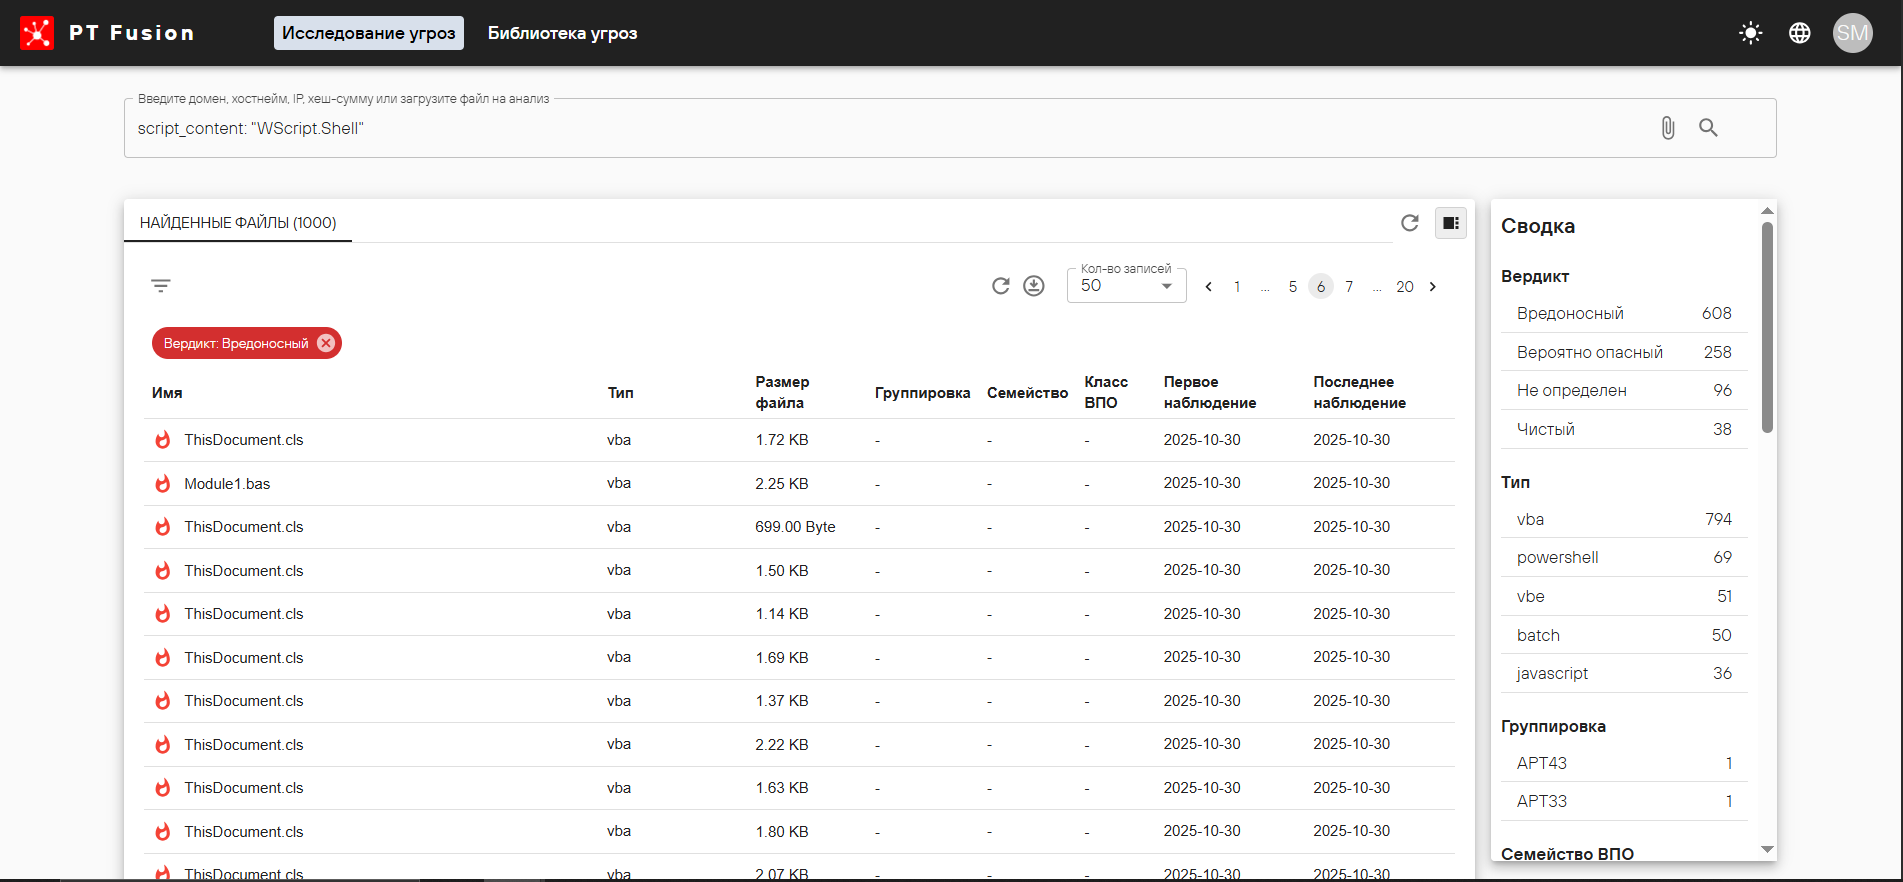Open the table filter icon

point(160,286)
